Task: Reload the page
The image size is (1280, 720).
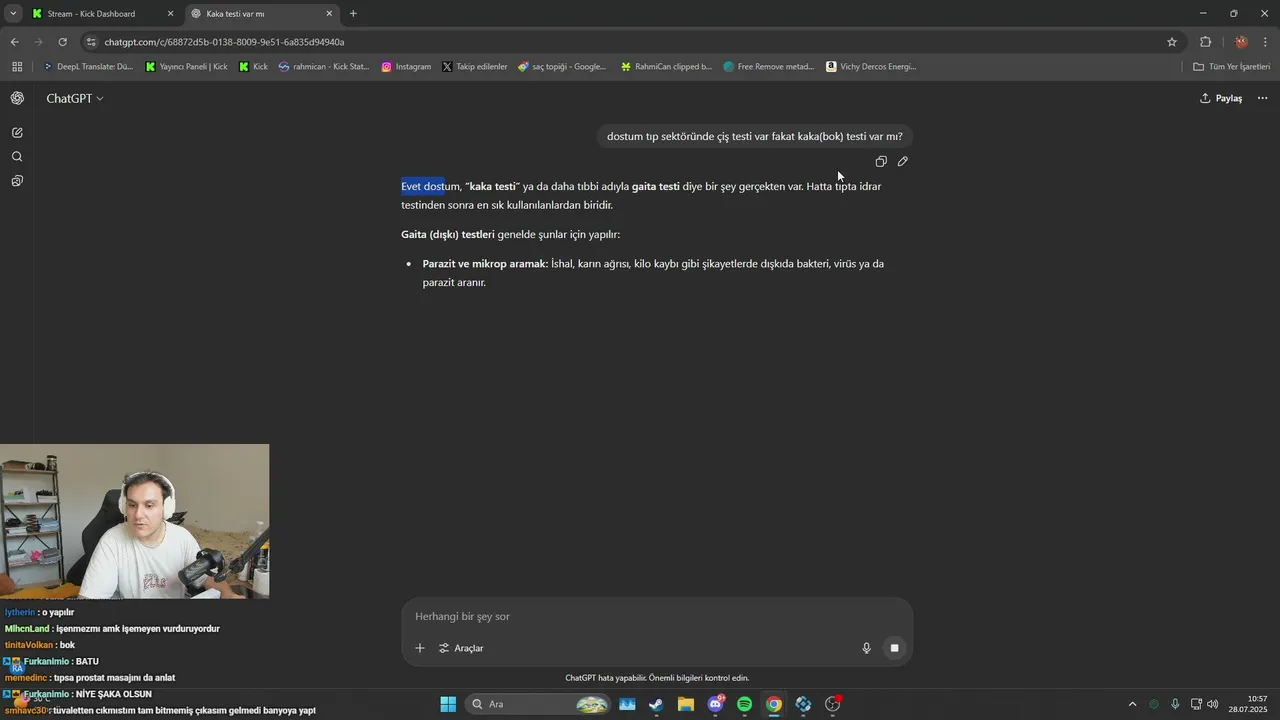Action: (x=62, y=42)
